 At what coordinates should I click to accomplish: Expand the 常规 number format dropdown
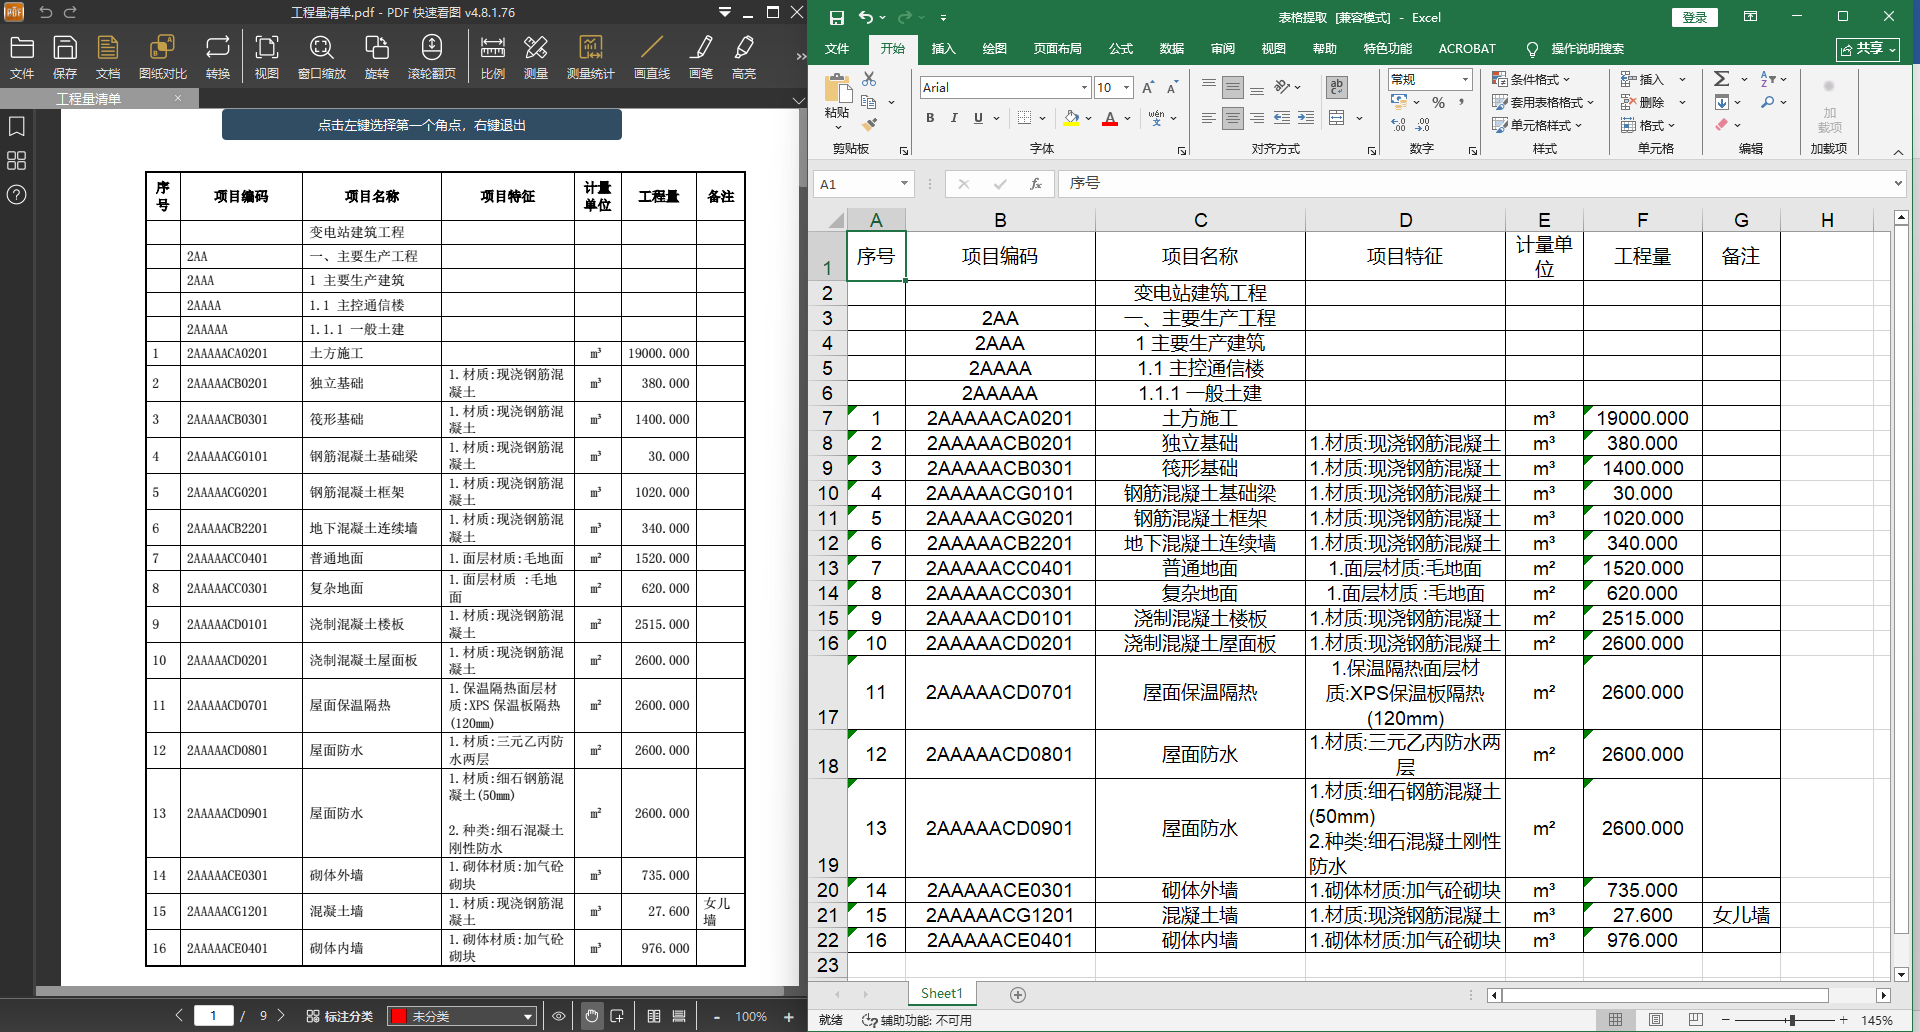(1465, 79)
